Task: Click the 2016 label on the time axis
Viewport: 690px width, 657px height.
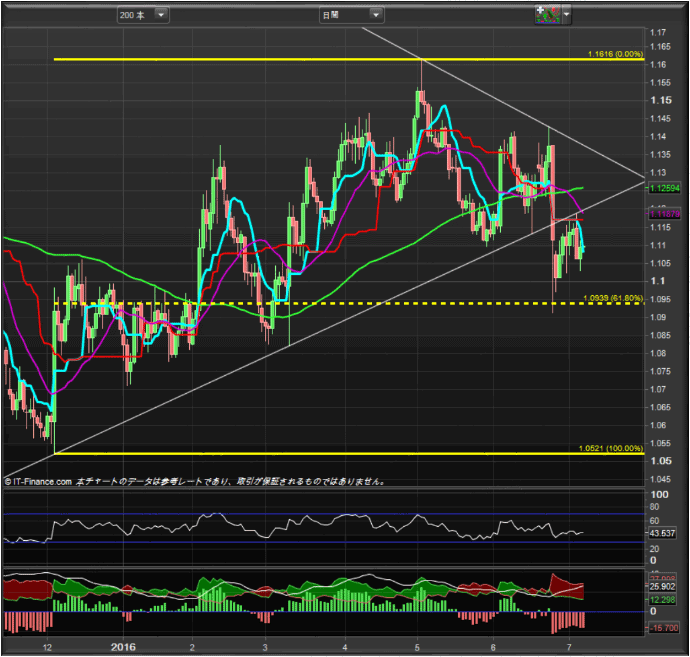Action: (123, 647)
